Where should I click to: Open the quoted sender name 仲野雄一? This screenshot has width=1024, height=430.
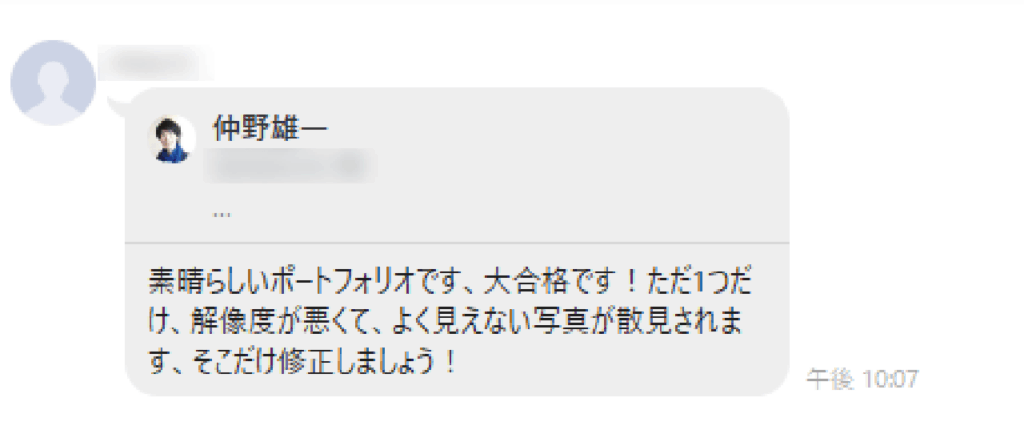tap(270, 129)
